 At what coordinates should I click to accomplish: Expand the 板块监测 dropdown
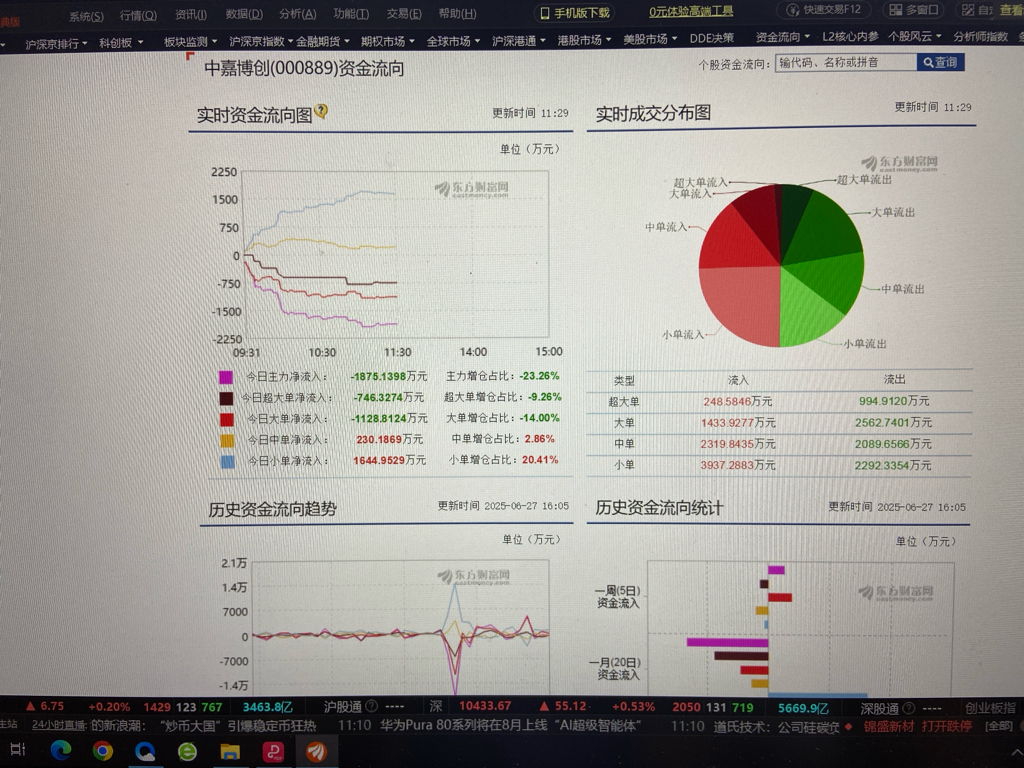click(190, 42)
